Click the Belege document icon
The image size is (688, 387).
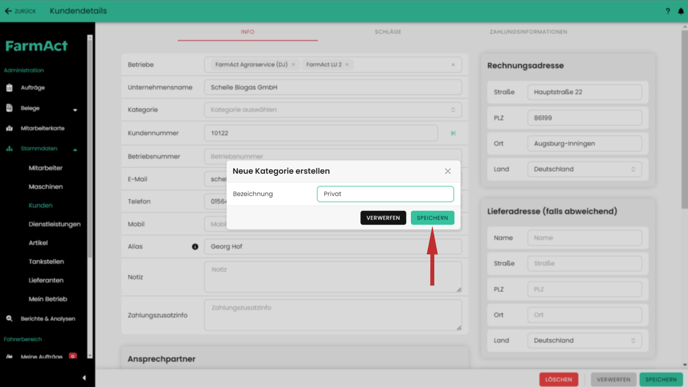click(x=9, y=108)
